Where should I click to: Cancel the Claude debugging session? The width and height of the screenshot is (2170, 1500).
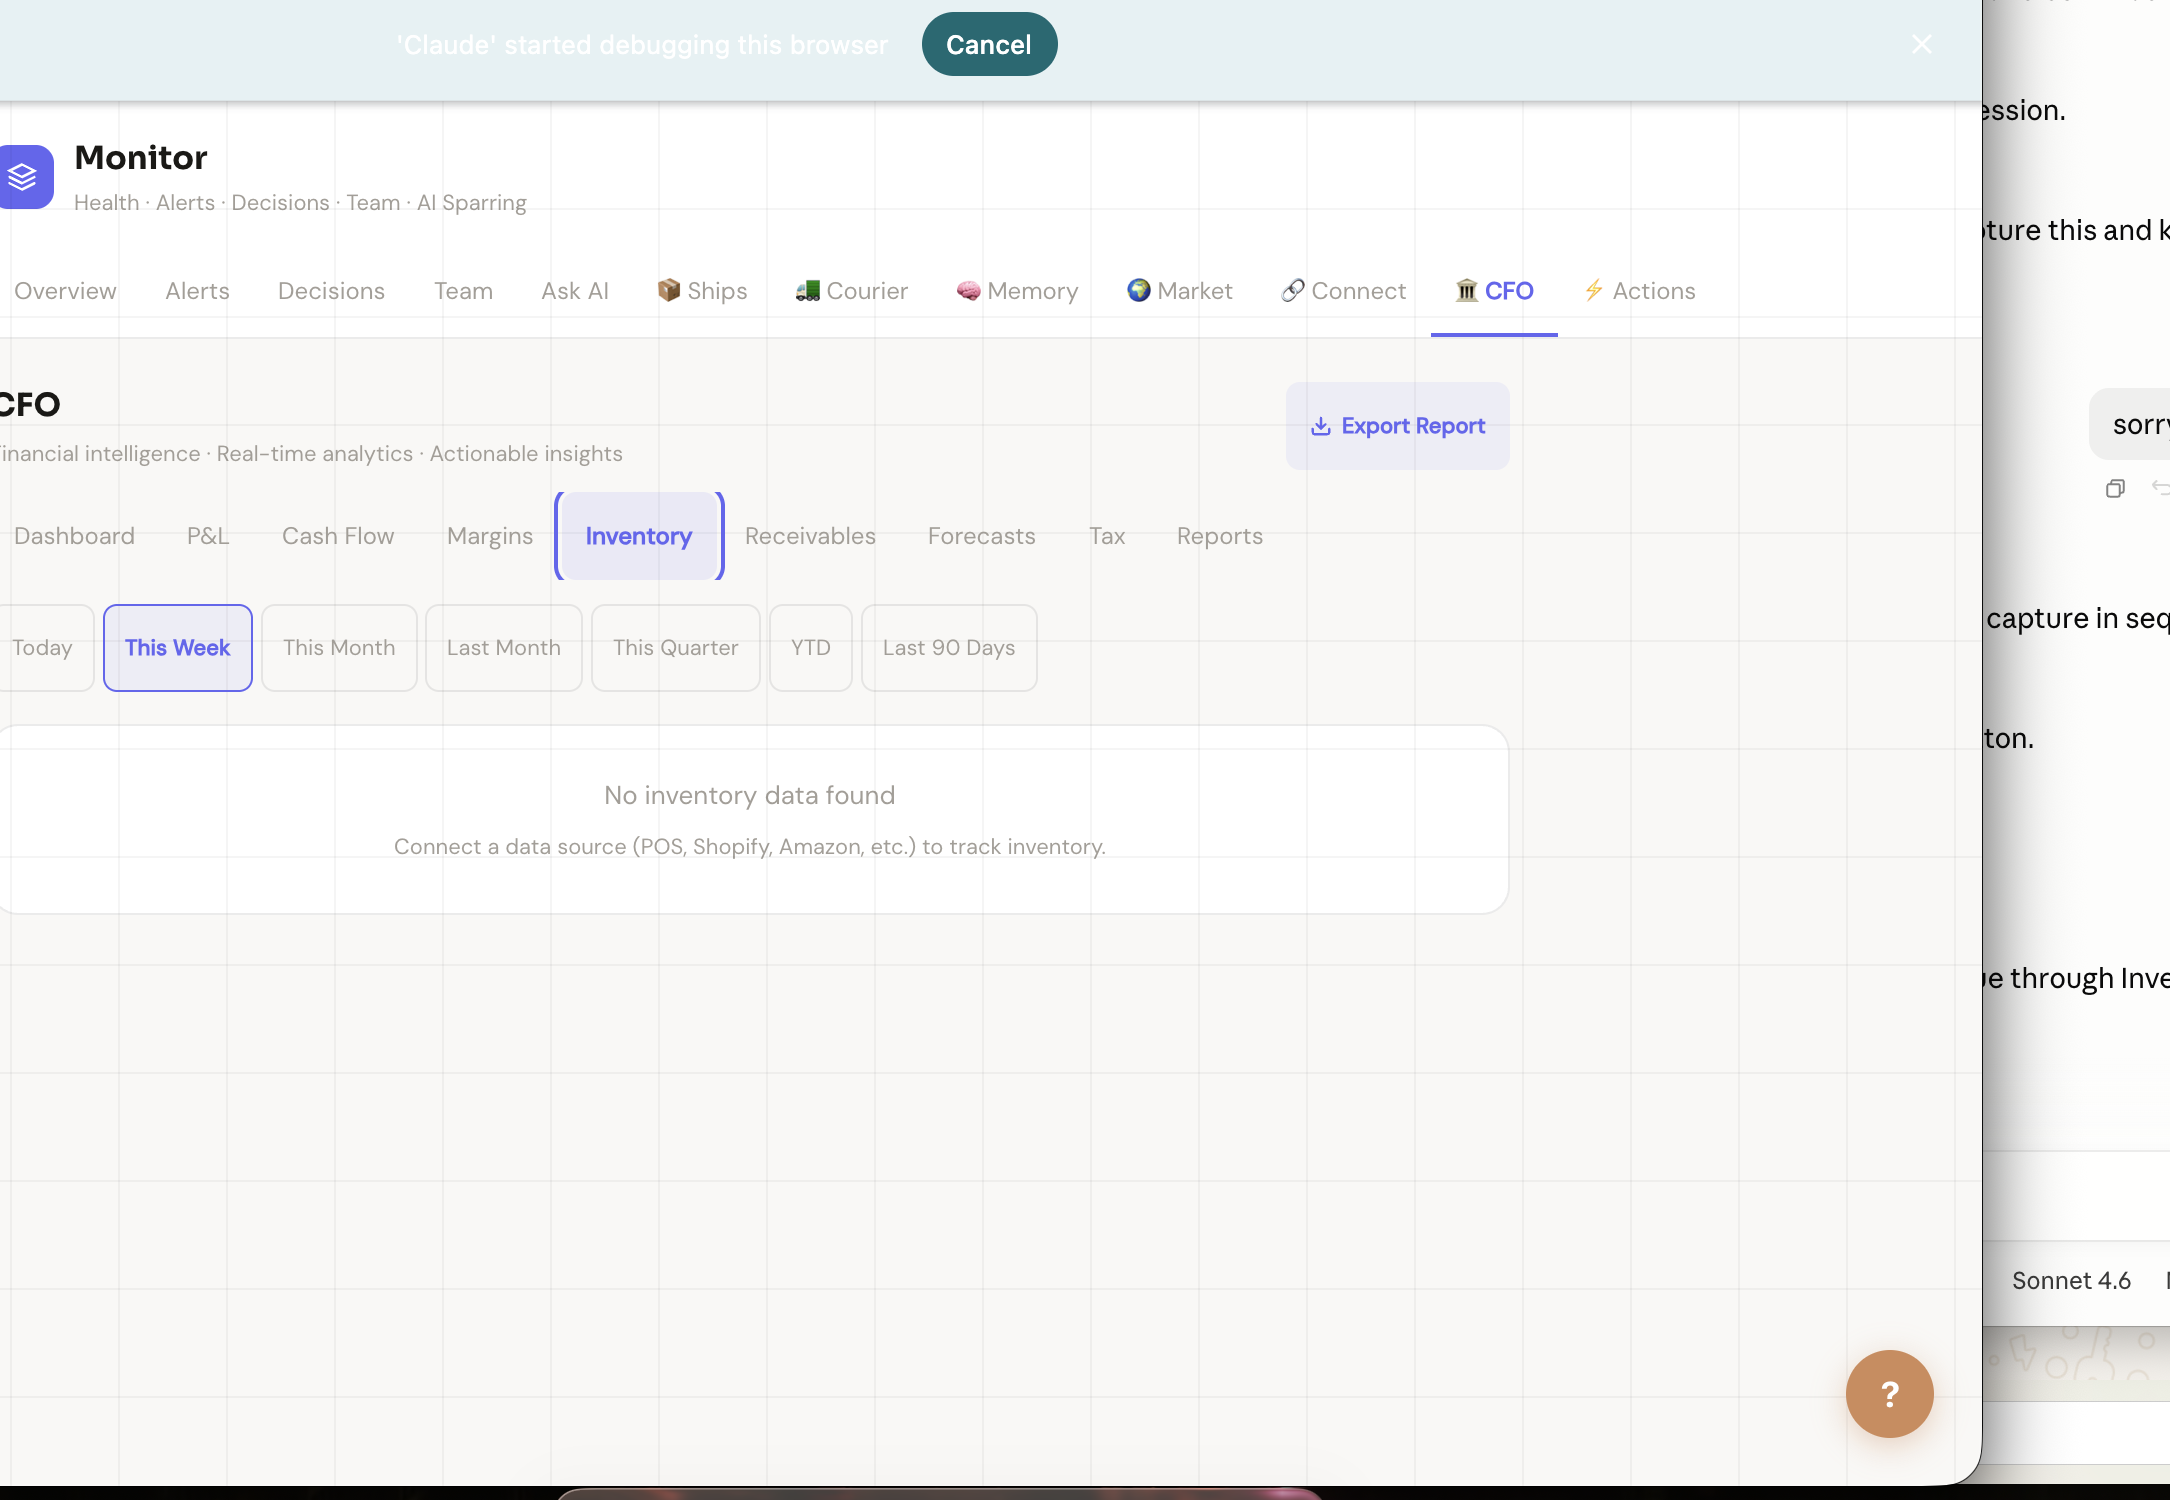click(989, 44)
